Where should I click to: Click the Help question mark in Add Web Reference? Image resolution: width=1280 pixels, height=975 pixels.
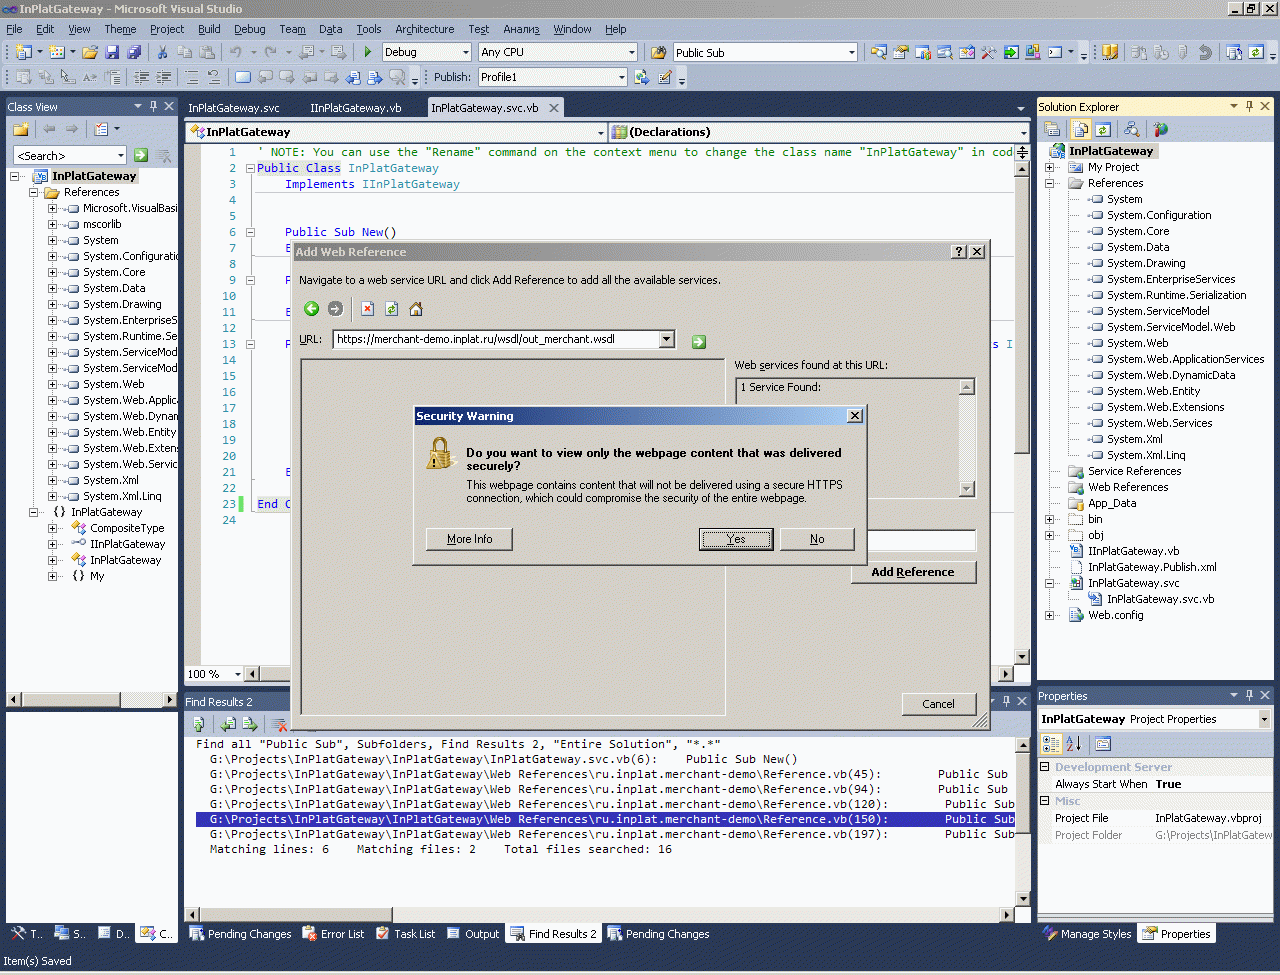tap(959, 252)
